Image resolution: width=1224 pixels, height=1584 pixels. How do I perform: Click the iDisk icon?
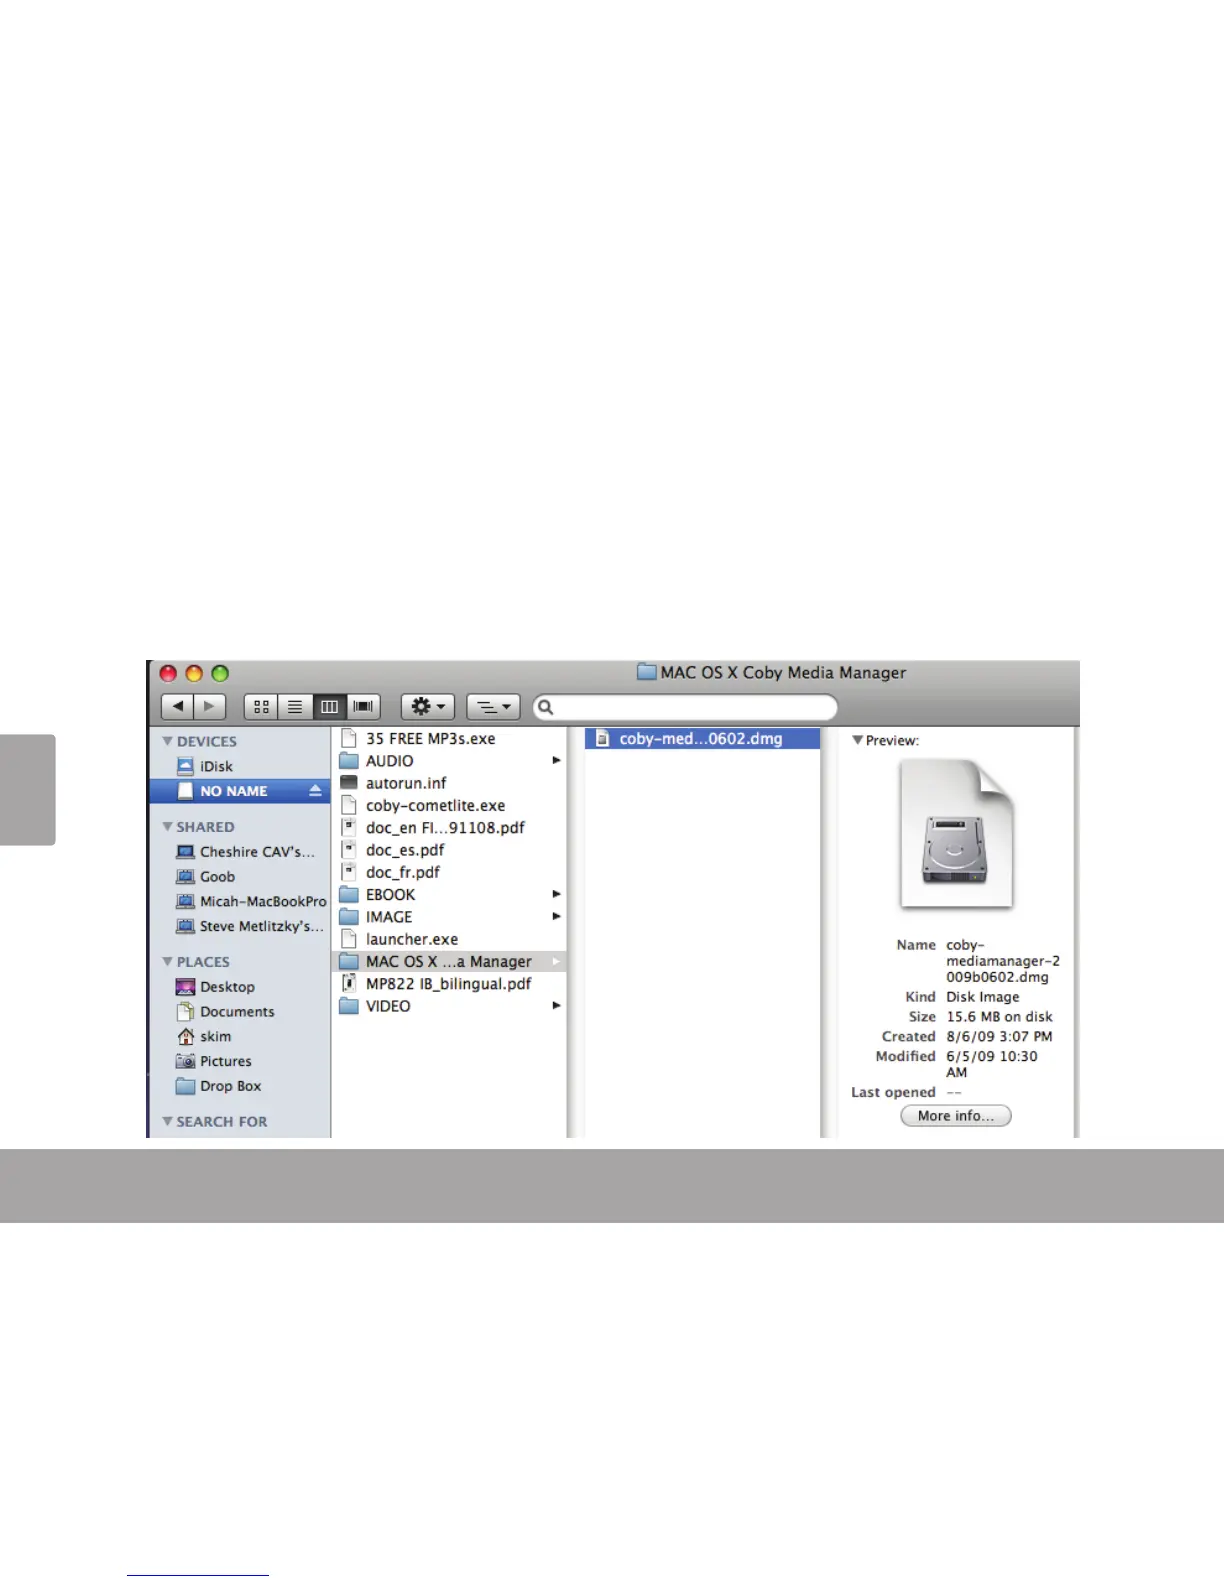coord(185,766)
